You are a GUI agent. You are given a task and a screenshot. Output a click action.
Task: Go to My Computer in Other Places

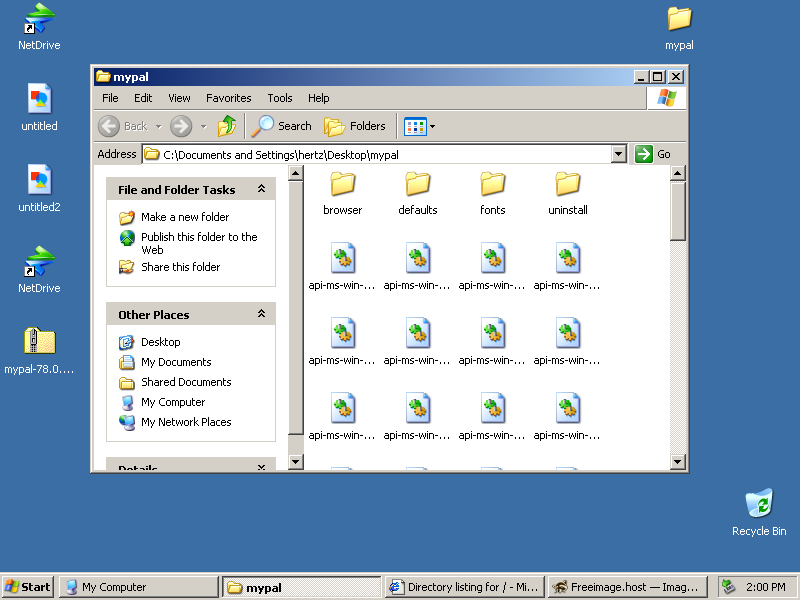[x=173, y=402]
